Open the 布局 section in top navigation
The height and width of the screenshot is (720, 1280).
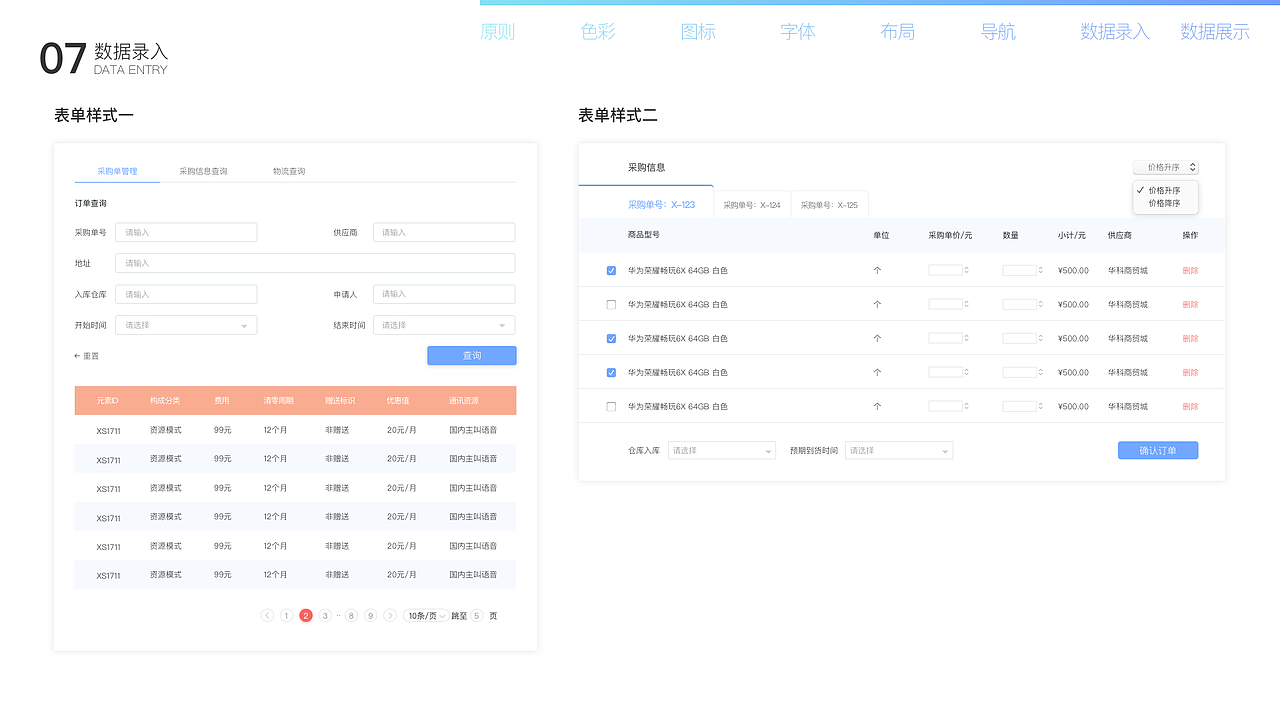tap(898, 32)
